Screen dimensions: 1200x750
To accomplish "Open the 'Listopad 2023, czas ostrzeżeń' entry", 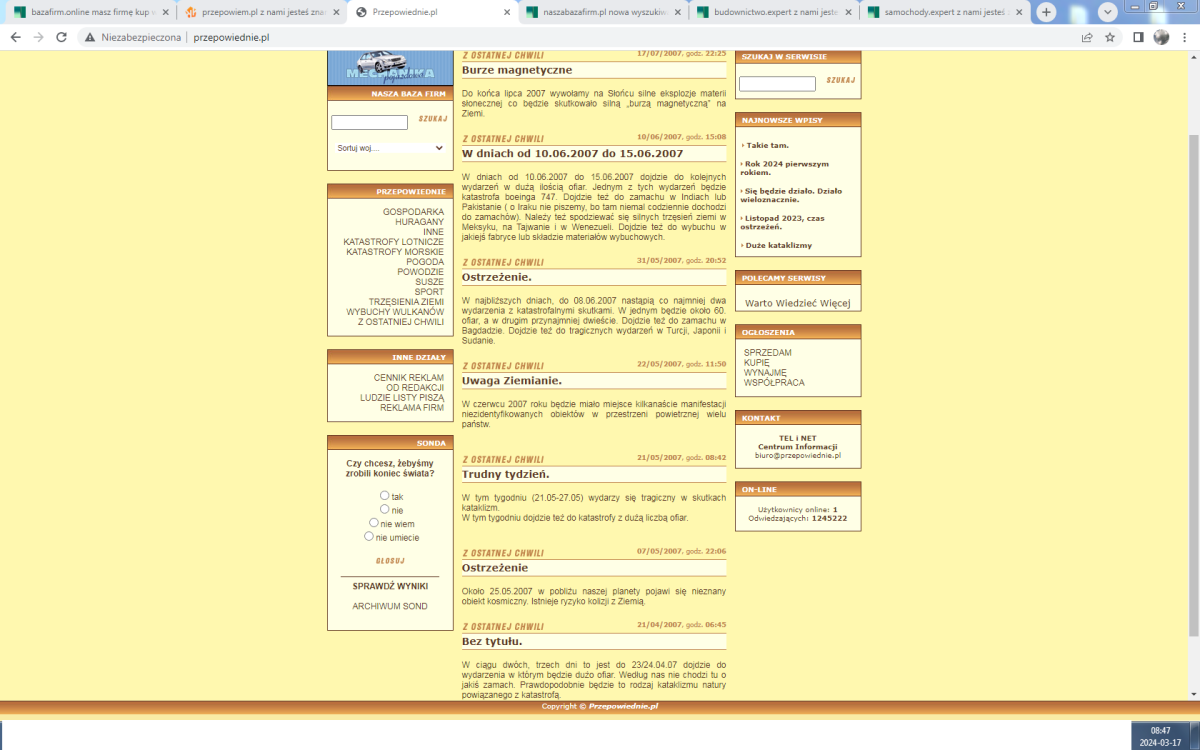I will click(x=784, y=221).
